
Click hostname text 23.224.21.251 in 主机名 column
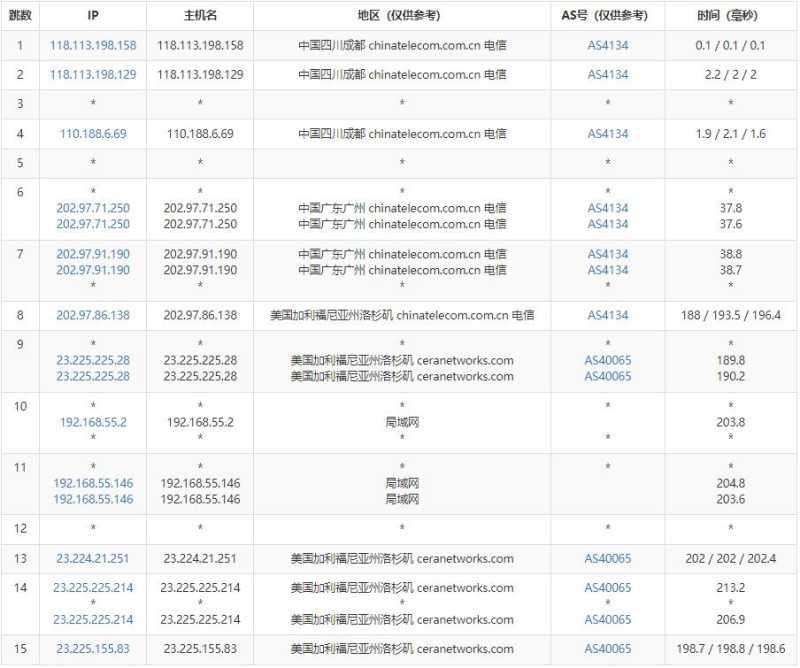click(200, 559)
